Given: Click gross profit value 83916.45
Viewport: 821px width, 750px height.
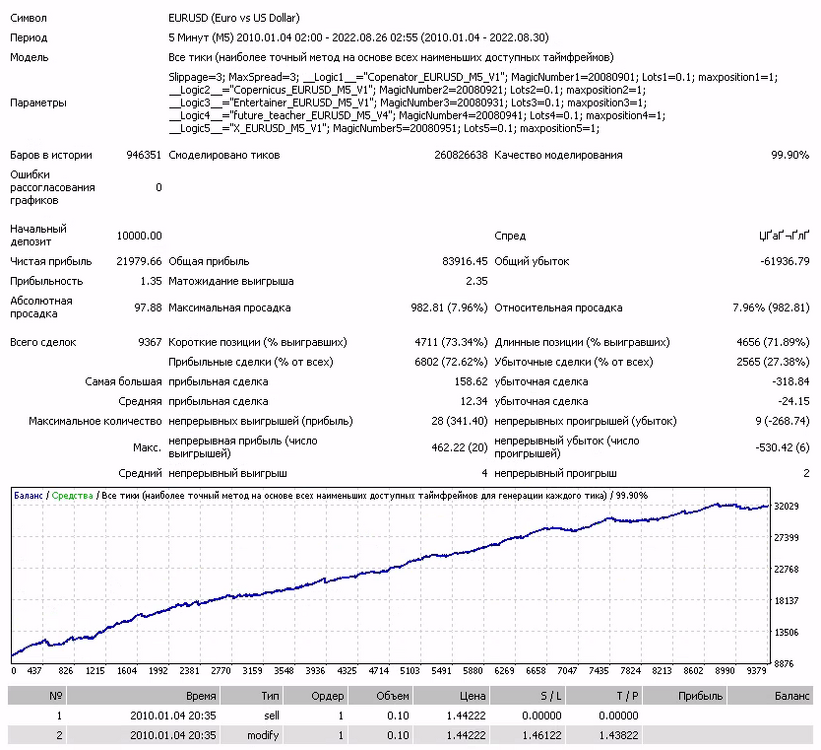Looking at the screenshot, I should (465, 261).
